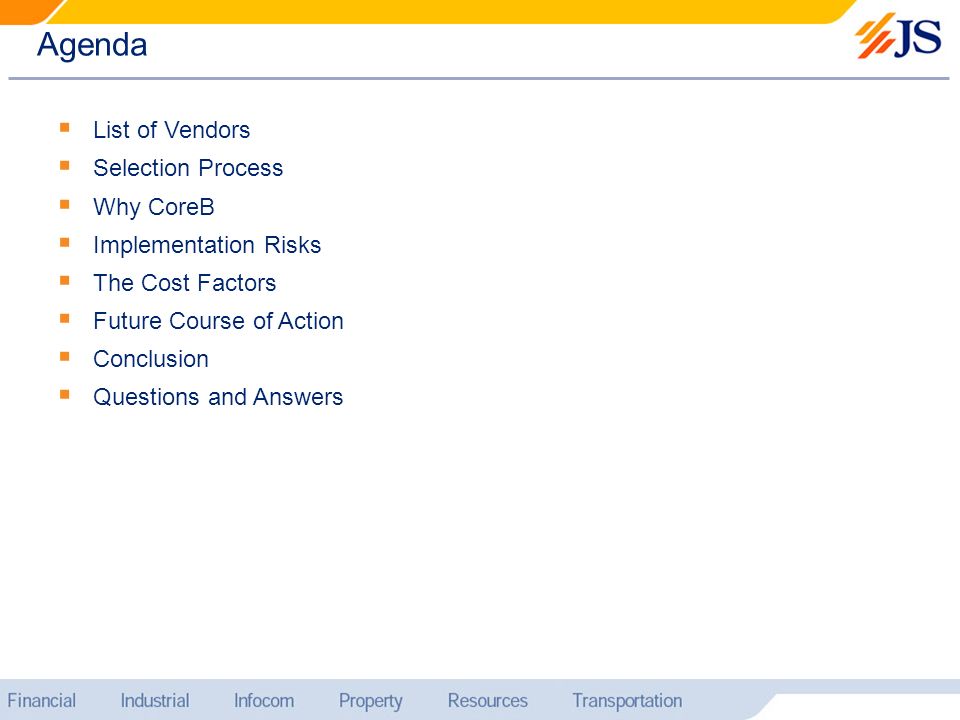Image resolution: width=960 pixels, height=720 pixels.
Task: Select the Industrial footer label
Action: click(x=155, y=701)
